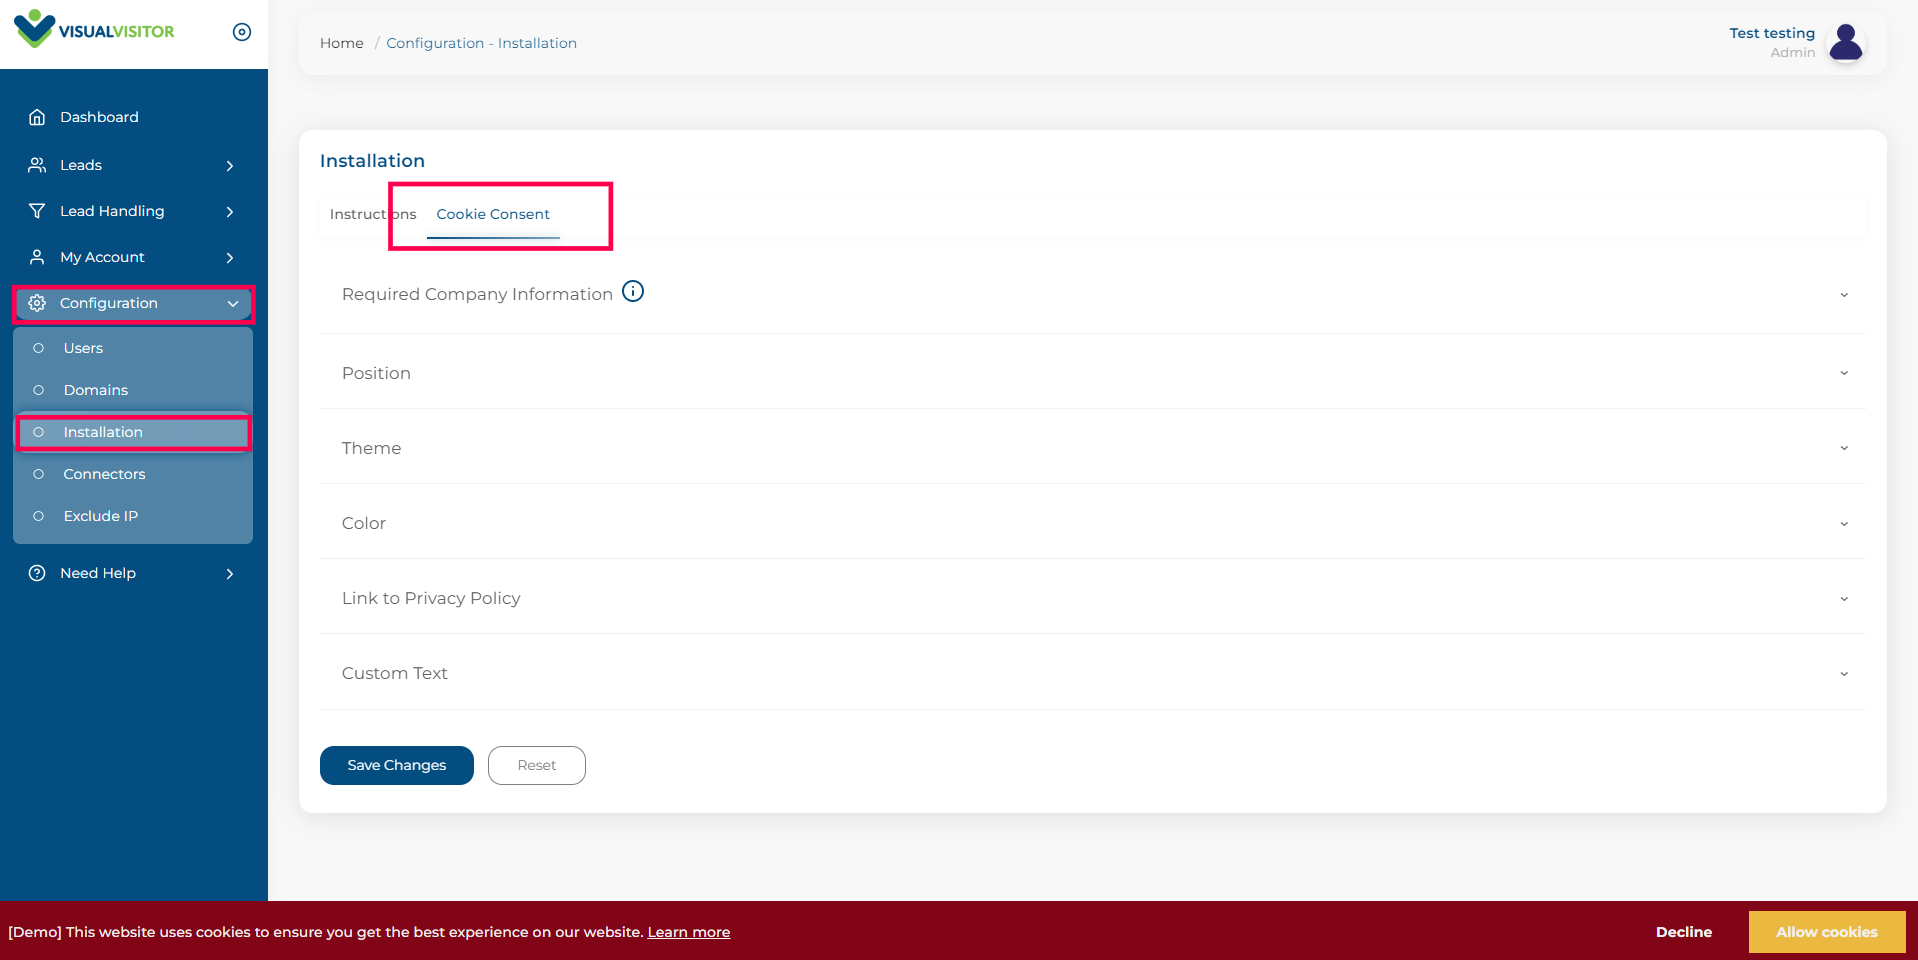Click the Allow cookies button

(1827, 932)
